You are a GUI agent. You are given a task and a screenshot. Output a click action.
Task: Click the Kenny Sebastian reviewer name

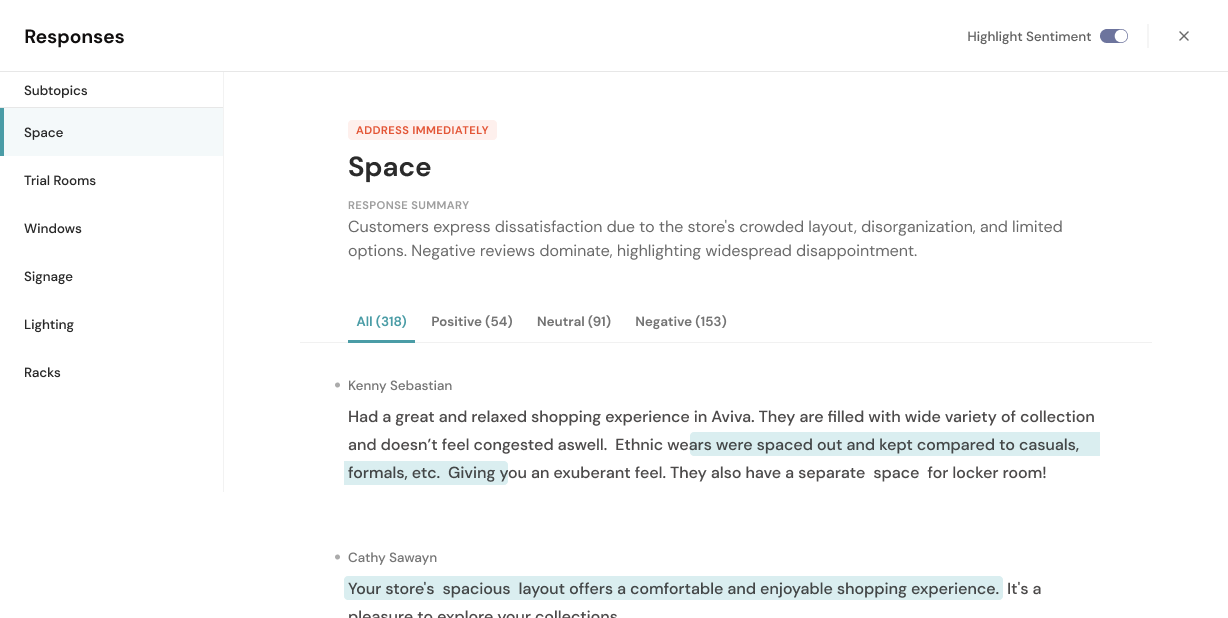click(400, 385)
